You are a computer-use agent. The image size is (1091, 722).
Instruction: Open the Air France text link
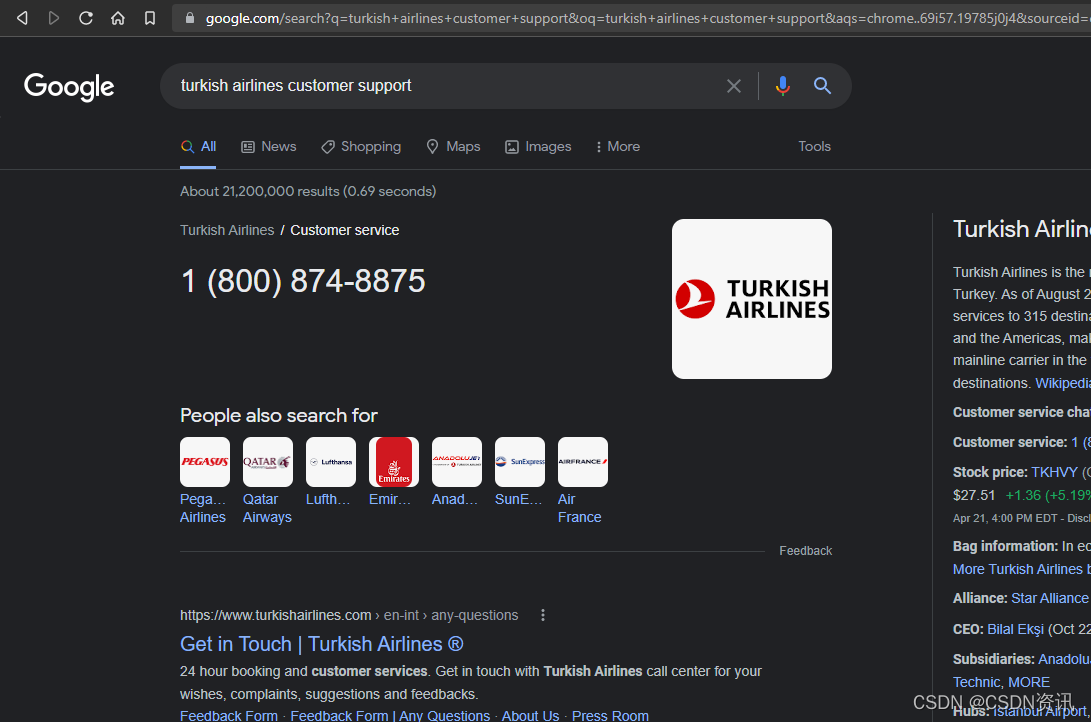(580, 508)
